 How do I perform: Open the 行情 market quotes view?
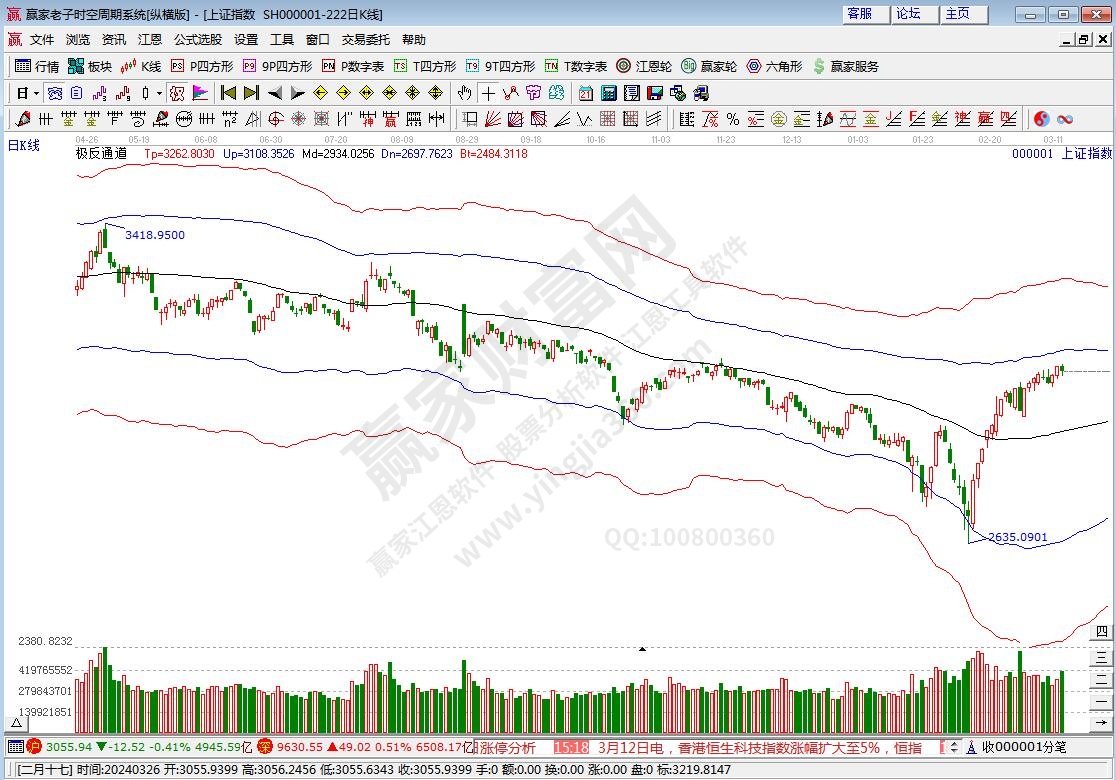(37, 66)
